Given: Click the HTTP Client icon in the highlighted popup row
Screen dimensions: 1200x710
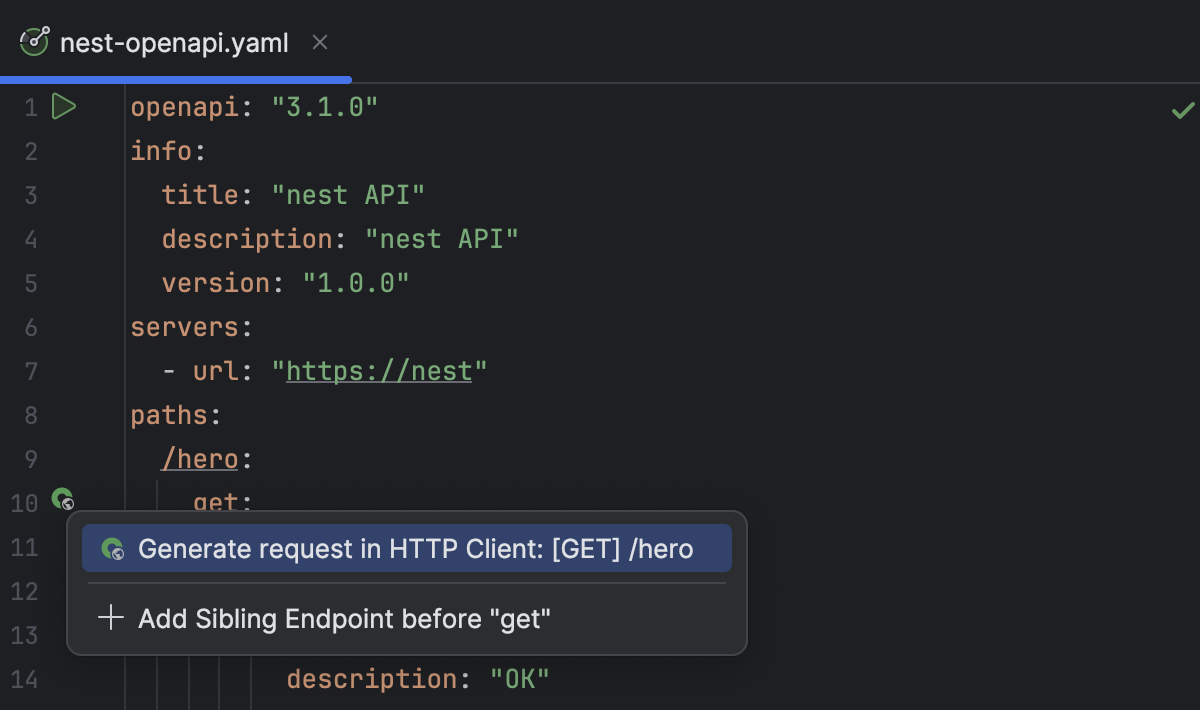Looking at the screenshot, I should pos(114,548).
